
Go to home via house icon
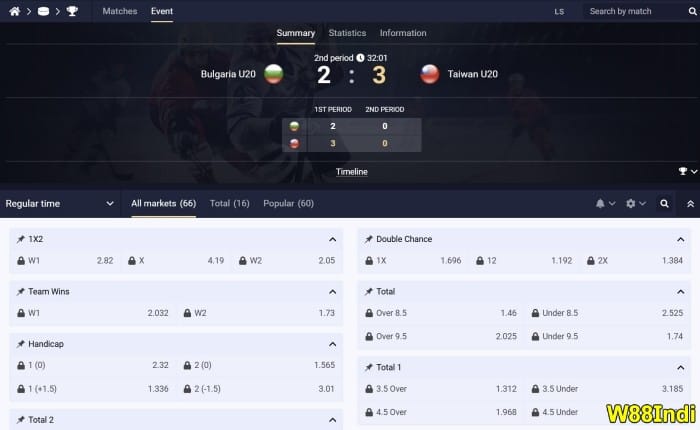pyautogui.click(x=15, y=11)
